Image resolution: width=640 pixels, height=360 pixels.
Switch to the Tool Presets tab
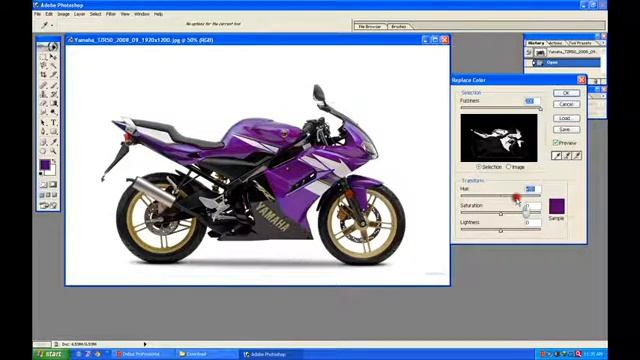[580, 43]
